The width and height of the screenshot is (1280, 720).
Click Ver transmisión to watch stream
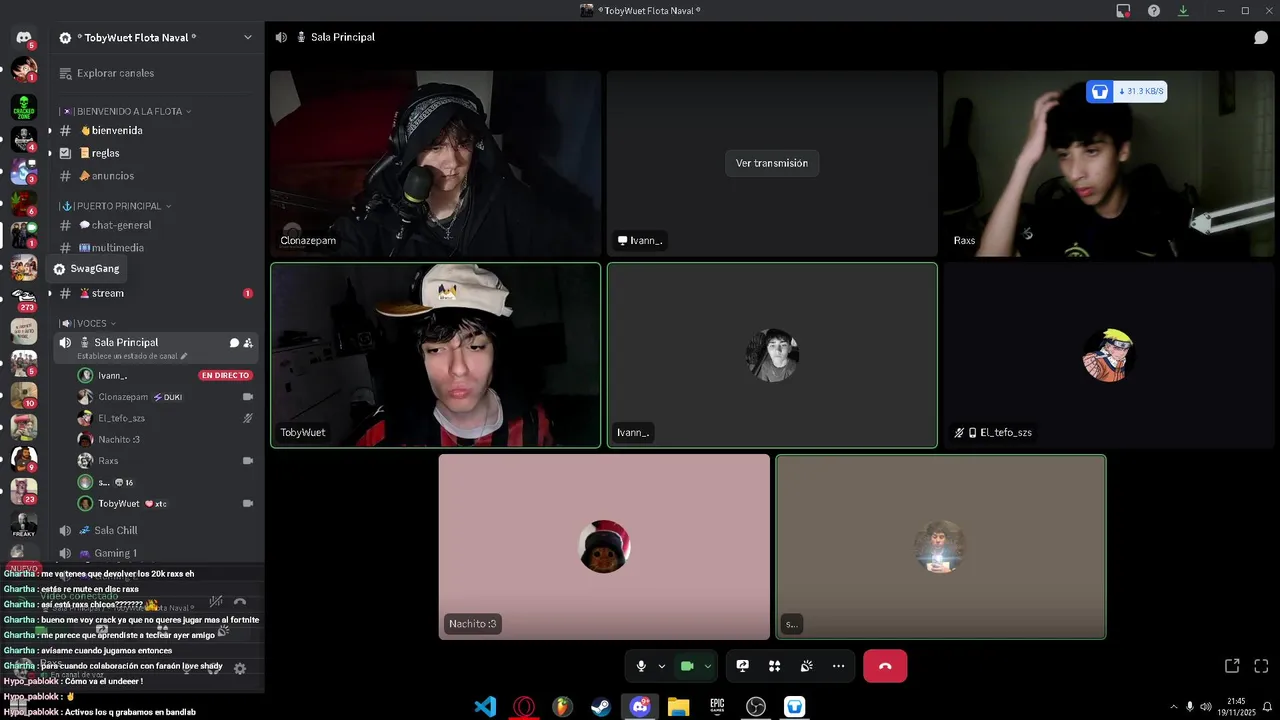(772, 163)
